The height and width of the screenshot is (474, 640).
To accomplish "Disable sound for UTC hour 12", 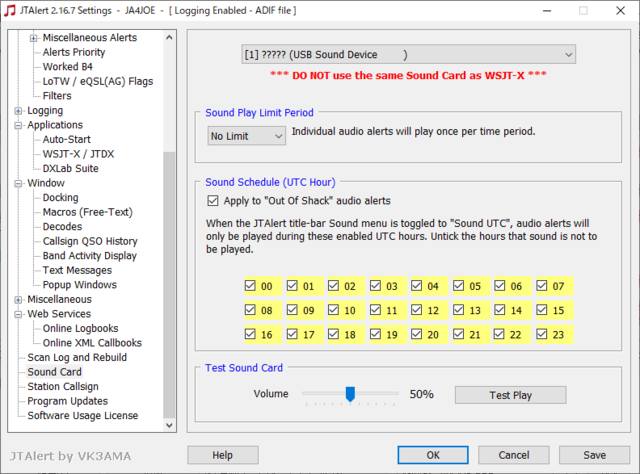I will (x=416, y=310).
